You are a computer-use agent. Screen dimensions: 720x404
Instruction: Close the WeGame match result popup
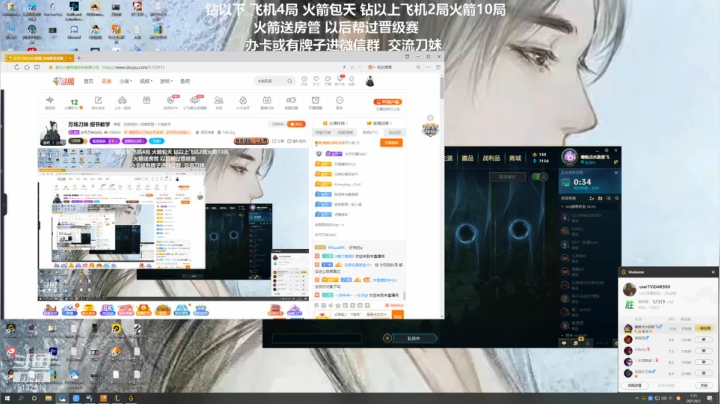pos(713,272)
